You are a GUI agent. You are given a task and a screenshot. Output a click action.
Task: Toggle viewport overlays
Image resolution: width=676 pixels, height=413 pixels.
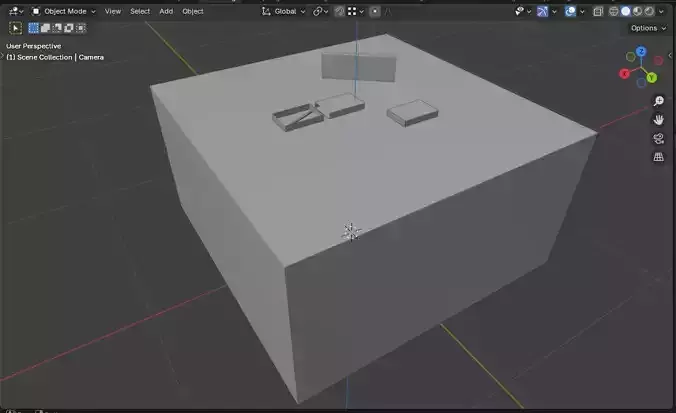coord(570,11)
